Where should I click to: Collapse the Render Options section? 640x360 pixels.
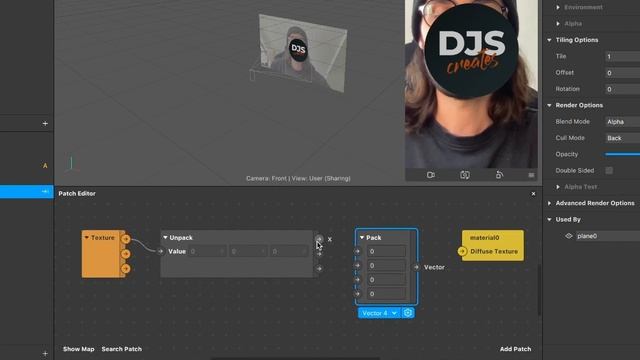pyautogui.click(x=549, y=105)
